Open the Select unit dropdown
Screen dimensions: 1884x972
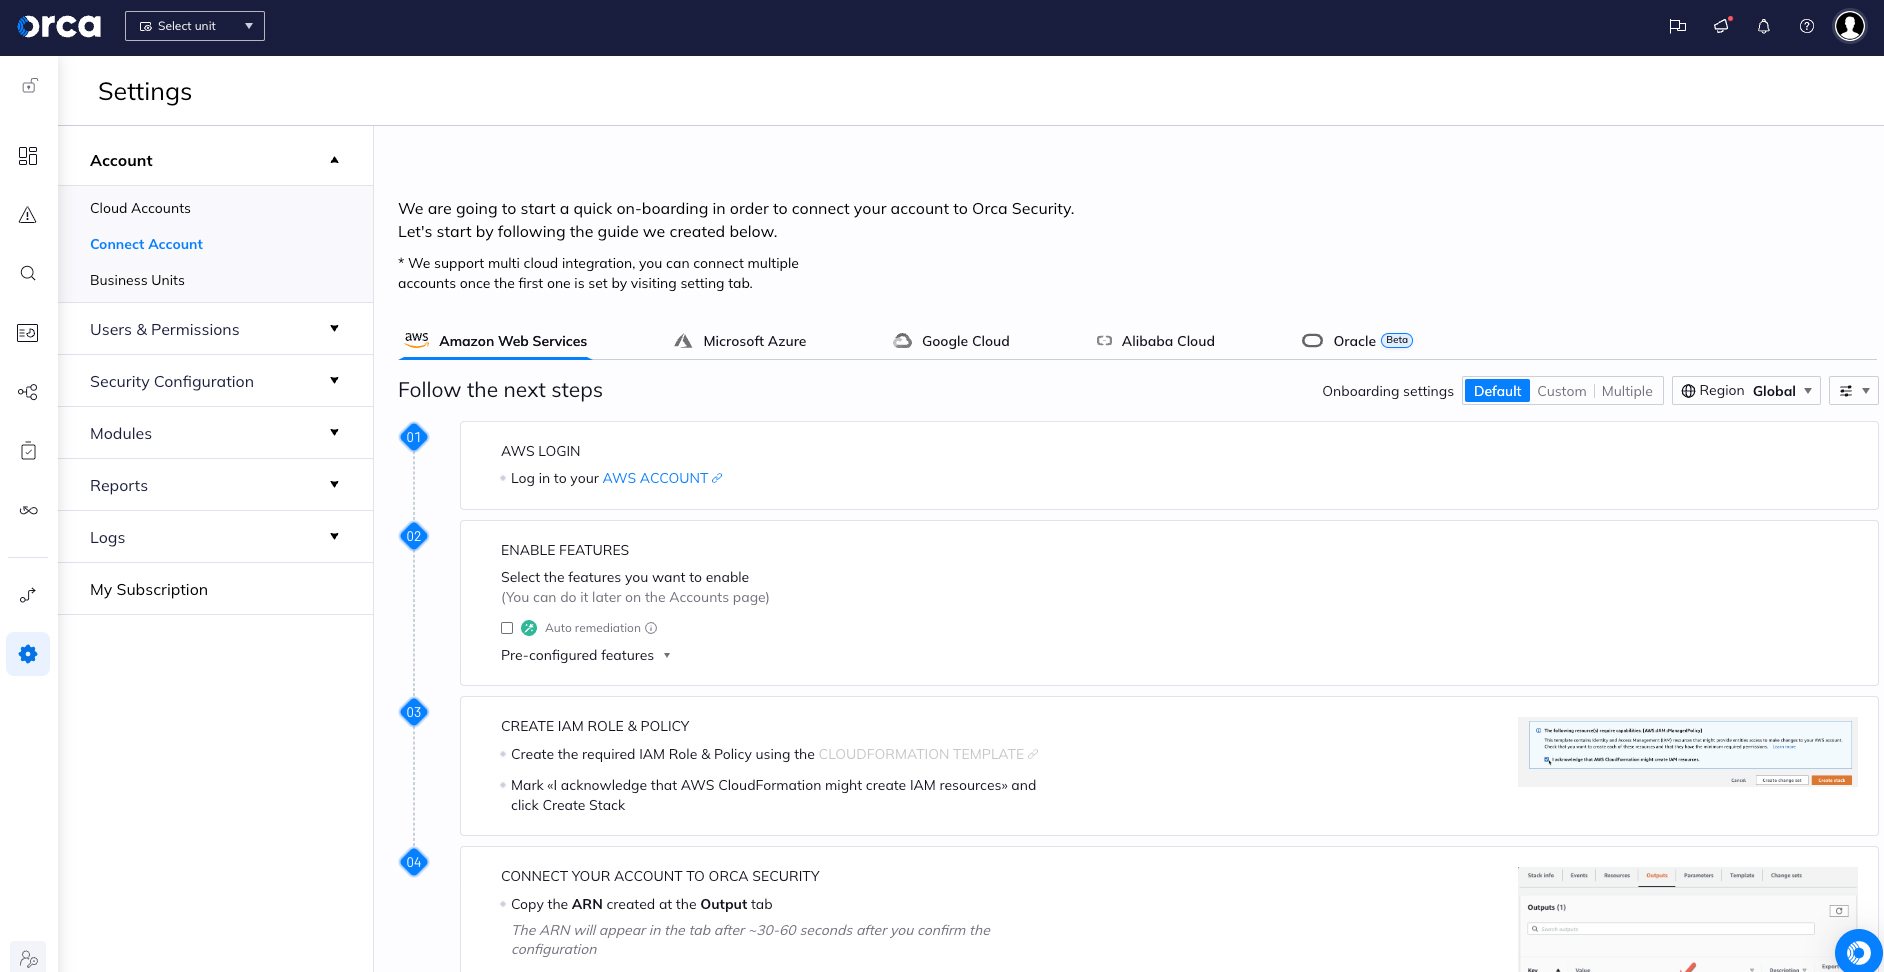click(195, 26)
